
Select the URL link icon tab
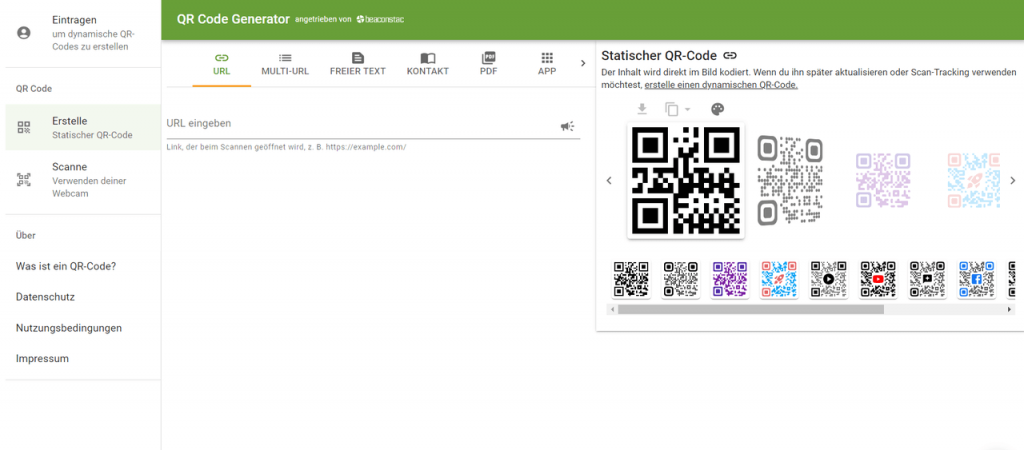(221, 64)
